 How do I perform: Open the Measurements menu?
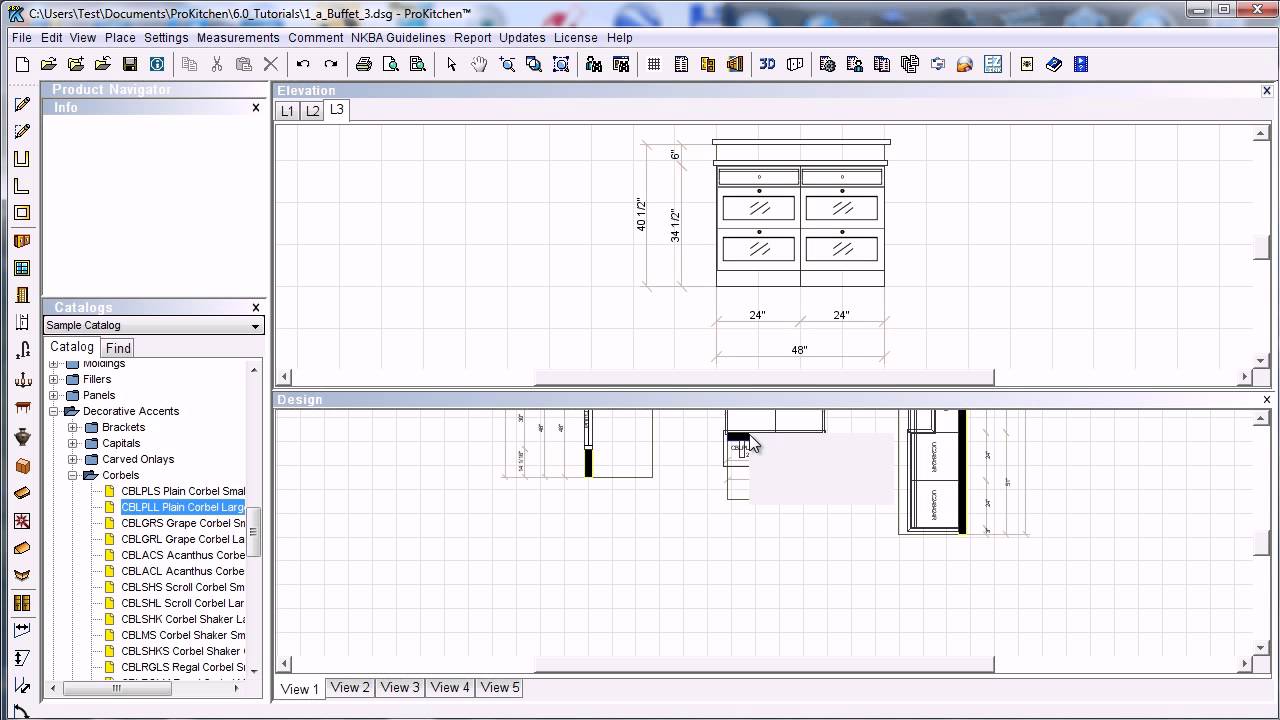pos(238,38)
